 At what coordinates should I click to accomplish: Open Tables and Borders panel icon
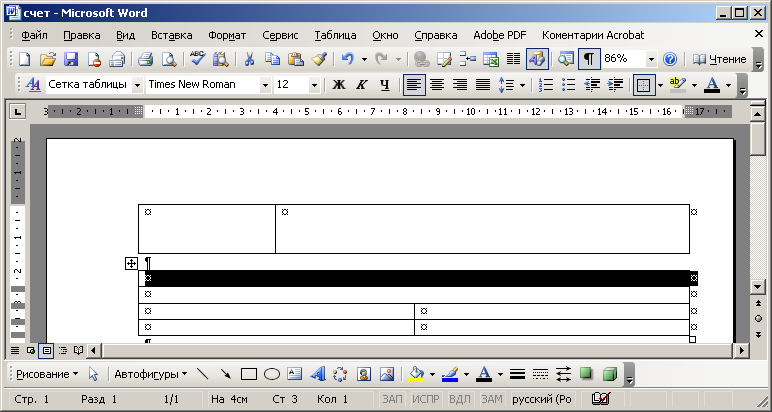click(444, 60)
